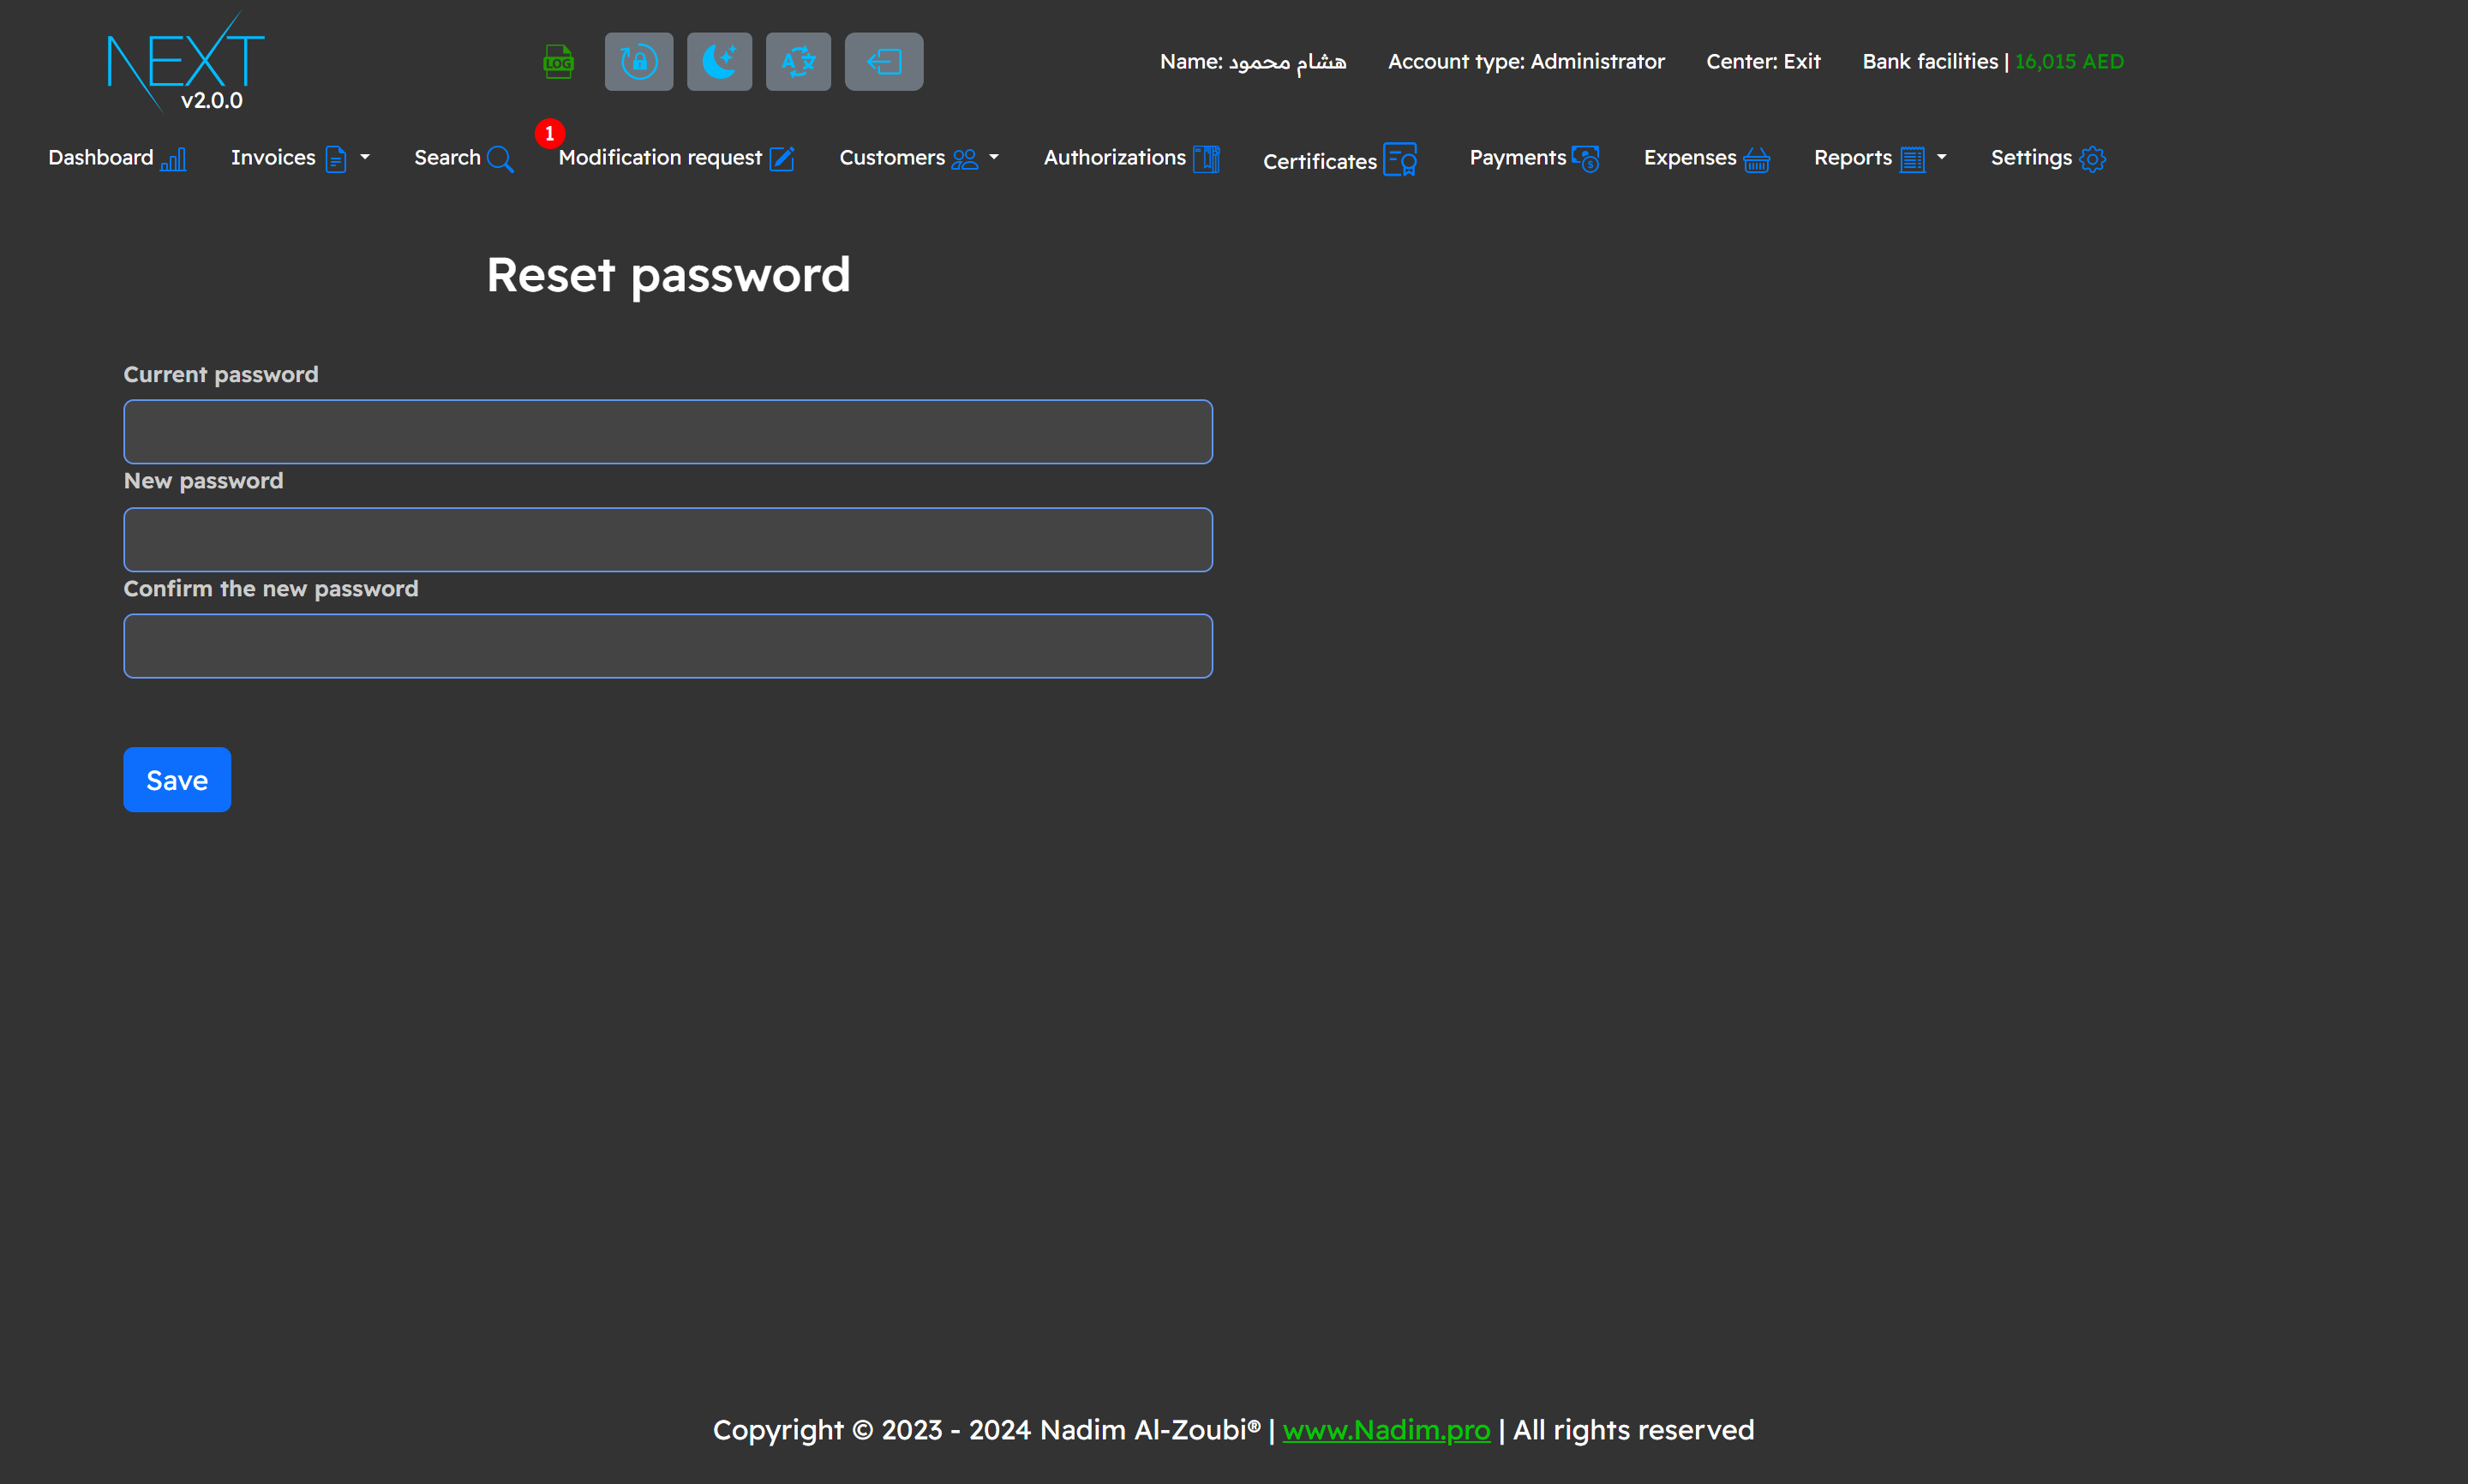Open the Dashboard menu item
The width and height of the screenshot is (2468, 1484).
click(x=117, y=158)
